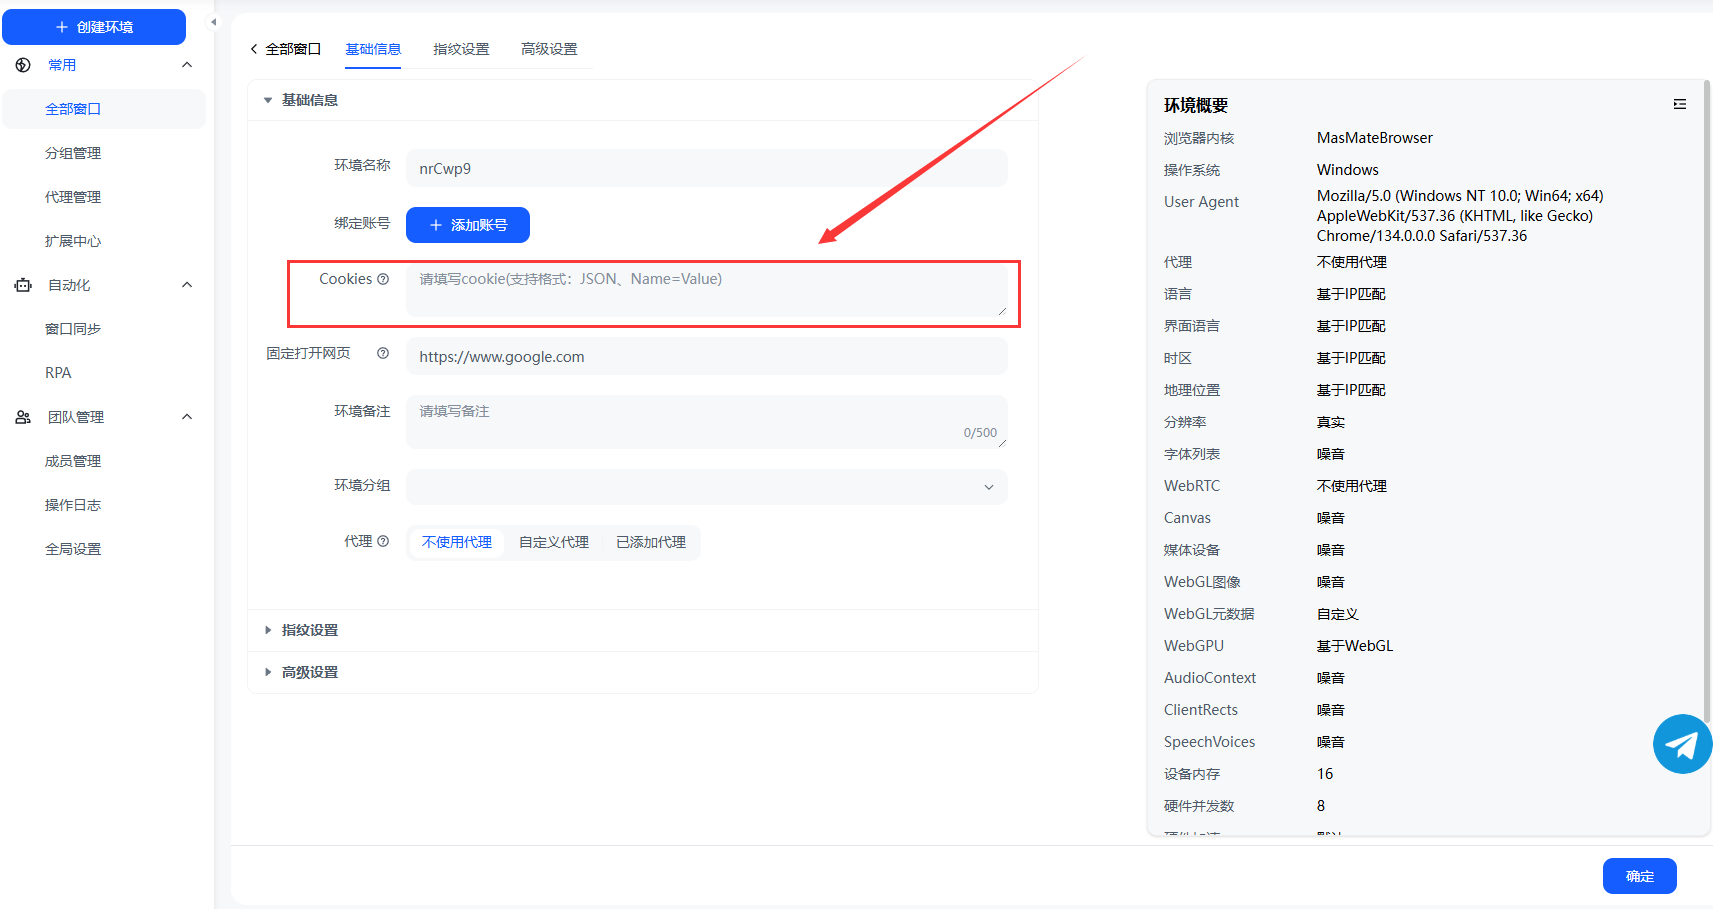Viewport: 1713px width, 909px height.
Task: Select the 不使用代理 proxy option
Action: (x=457, y=542)
